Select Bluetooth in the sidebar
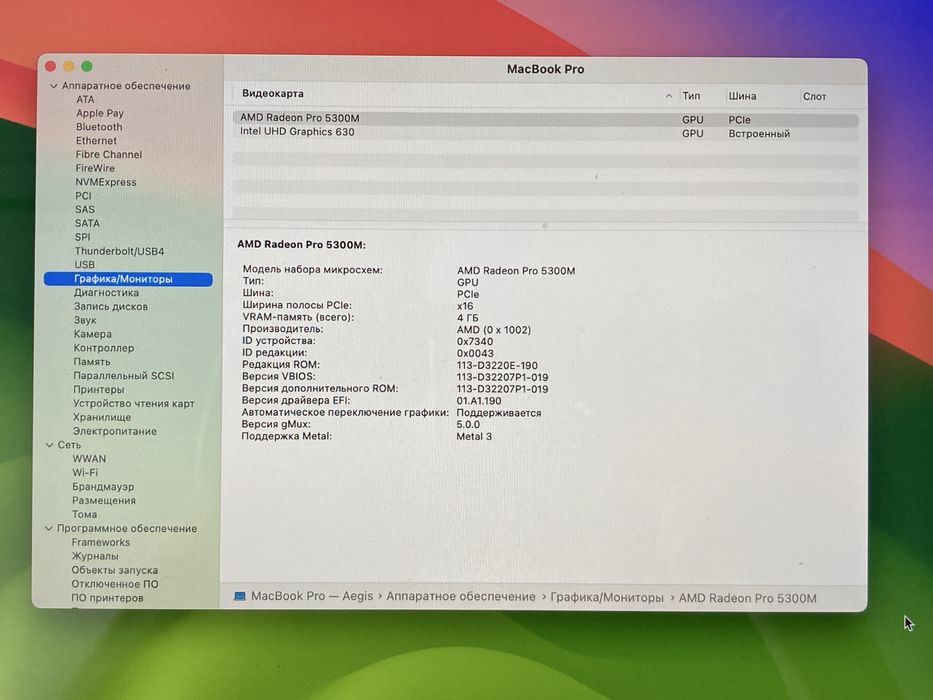 99,127
